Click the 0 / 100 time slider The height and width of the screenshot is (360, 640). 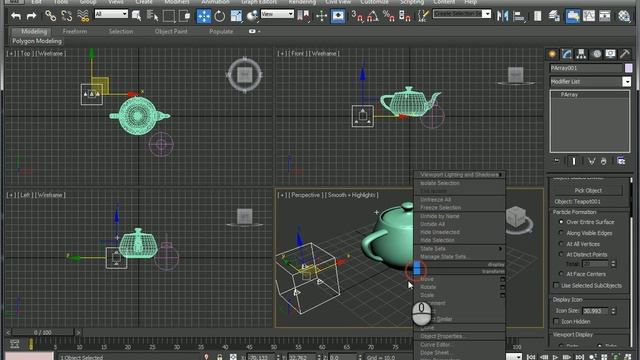[43, 332]
